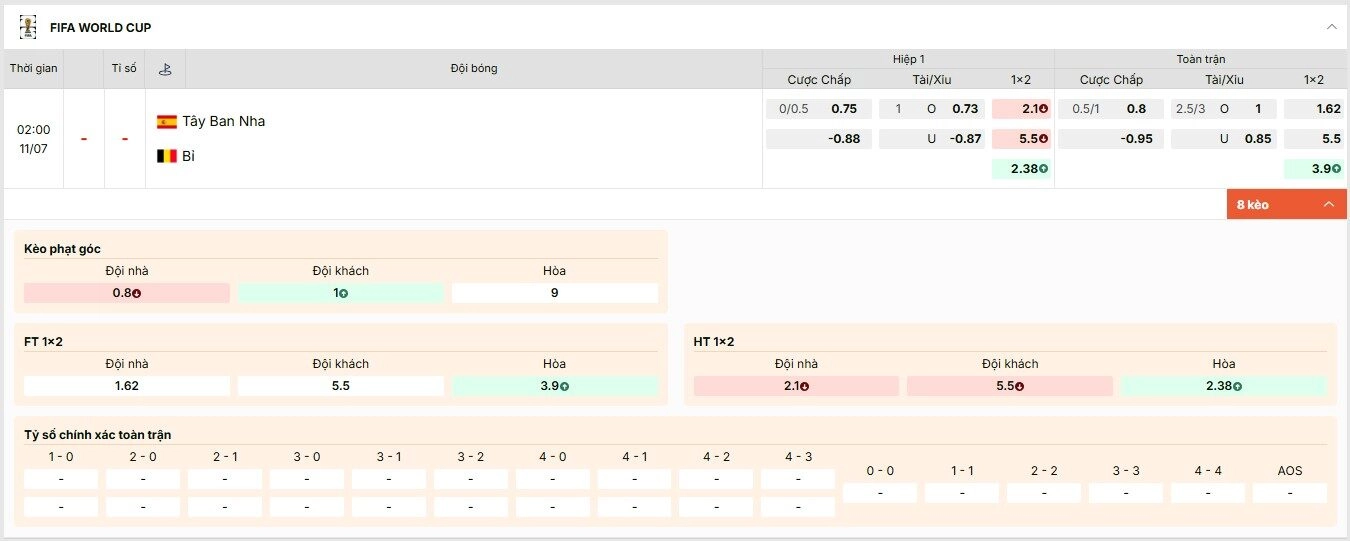Click Hiệp 1 handicap odds -0.88
The image size is (1350, 541).
click(819, 139)
